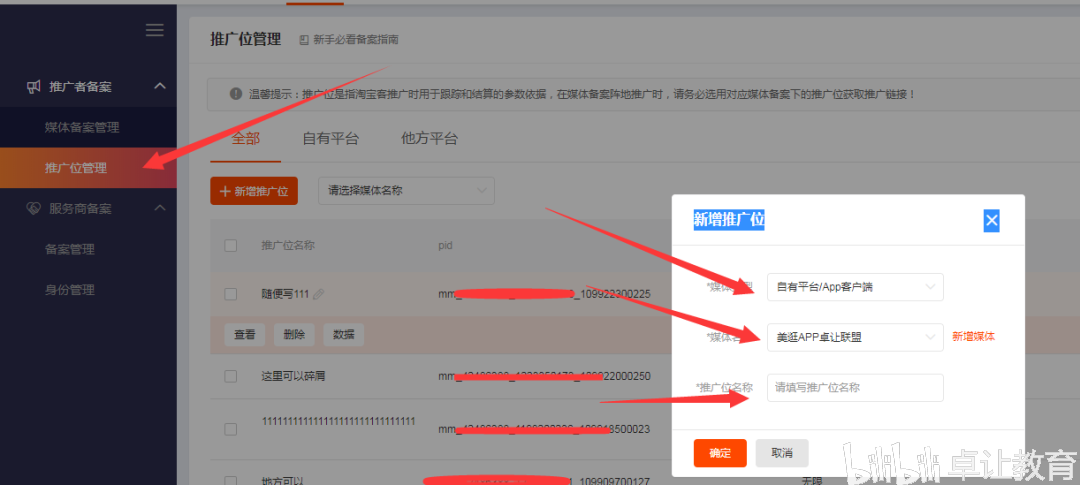Click the 推广位管理 page heading

click(245, 39)
